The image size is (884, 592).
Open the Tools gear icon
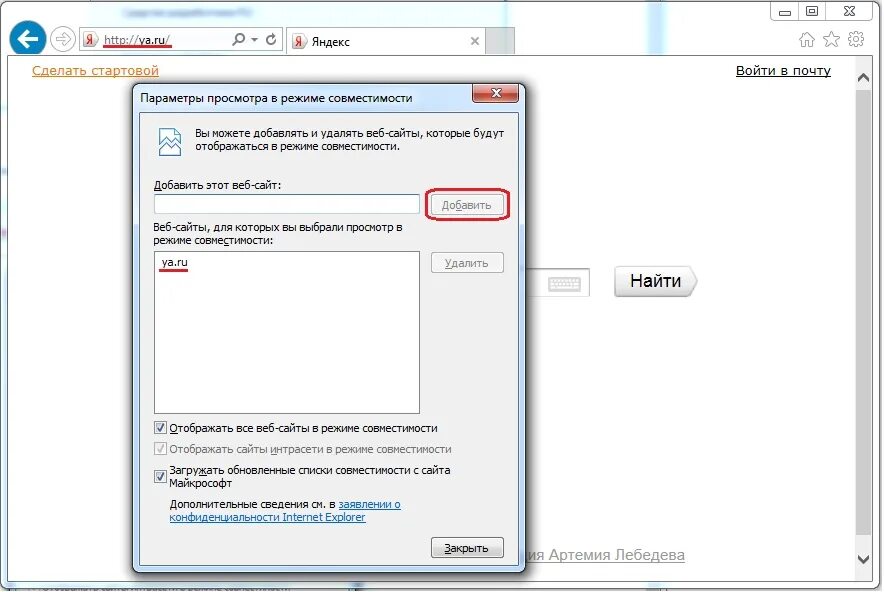(x=856, y=39)
